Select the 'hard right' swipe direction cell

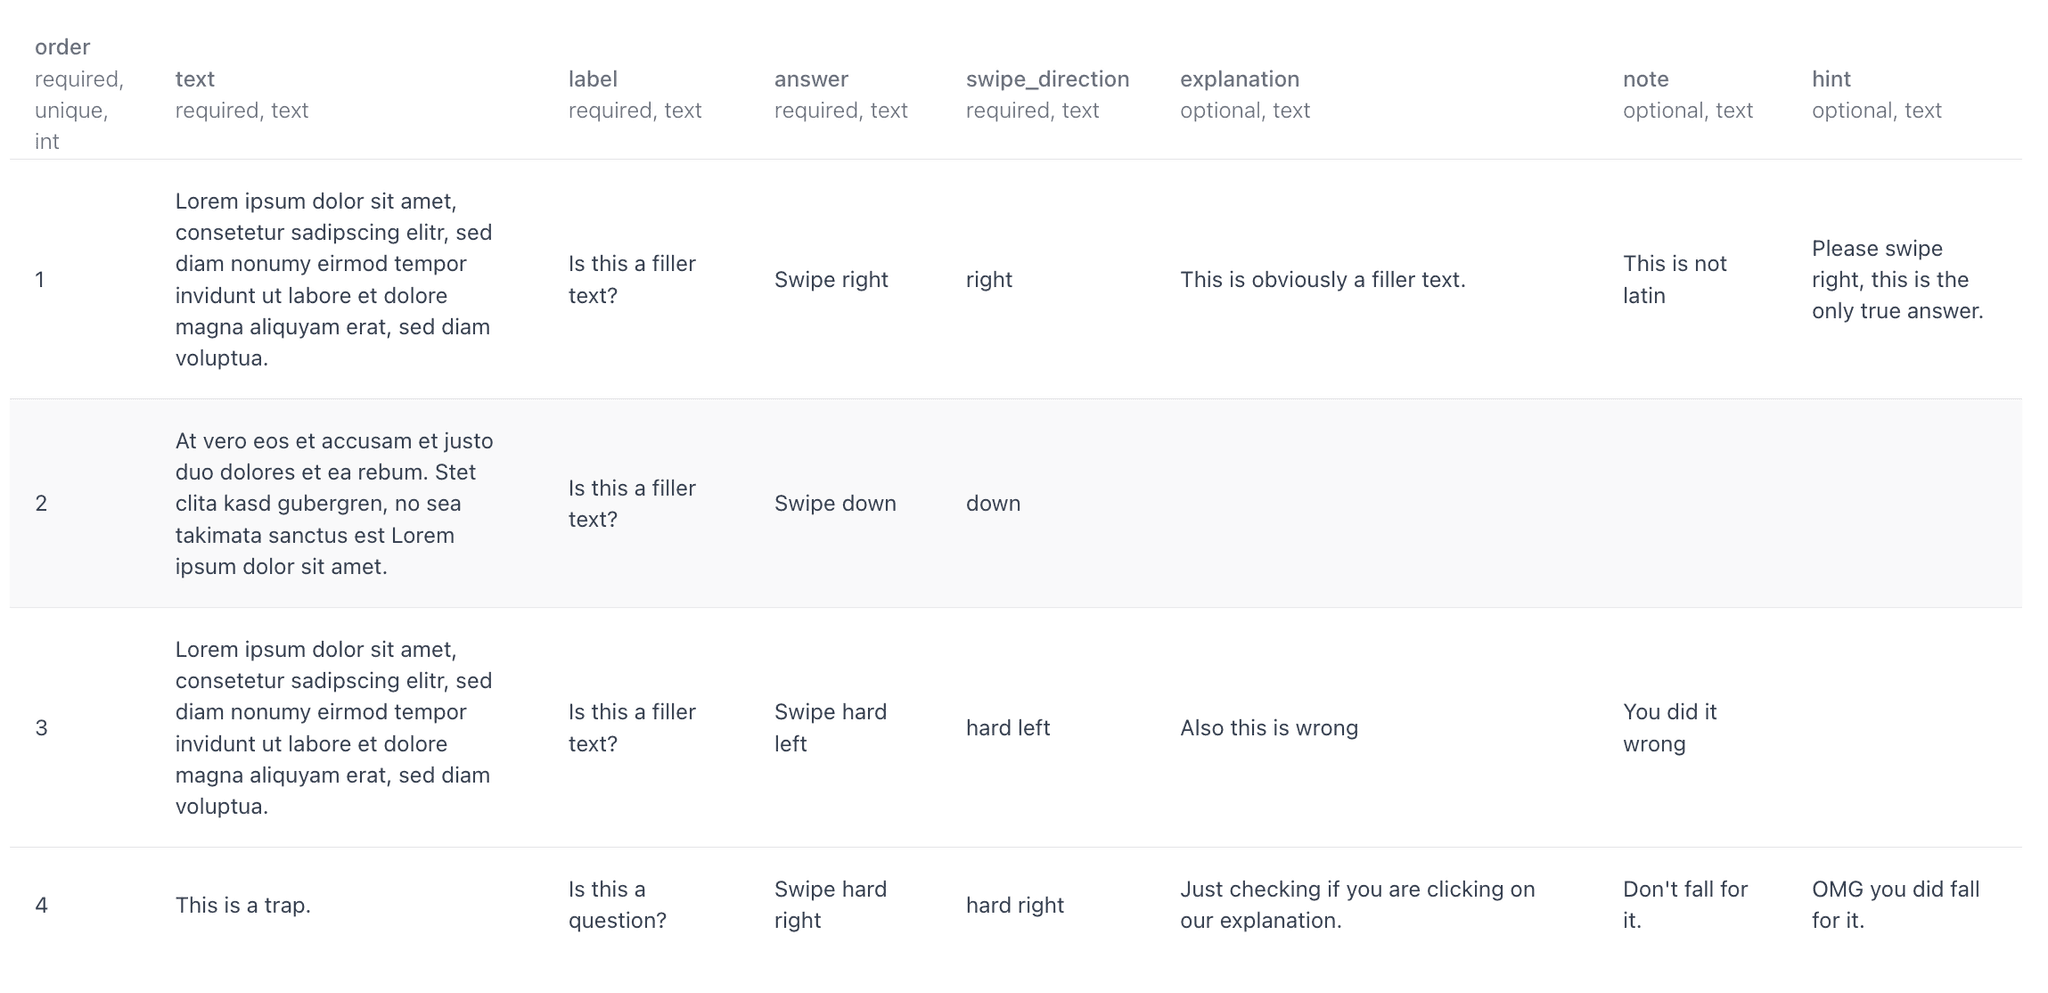click(x=1014, y=905)
